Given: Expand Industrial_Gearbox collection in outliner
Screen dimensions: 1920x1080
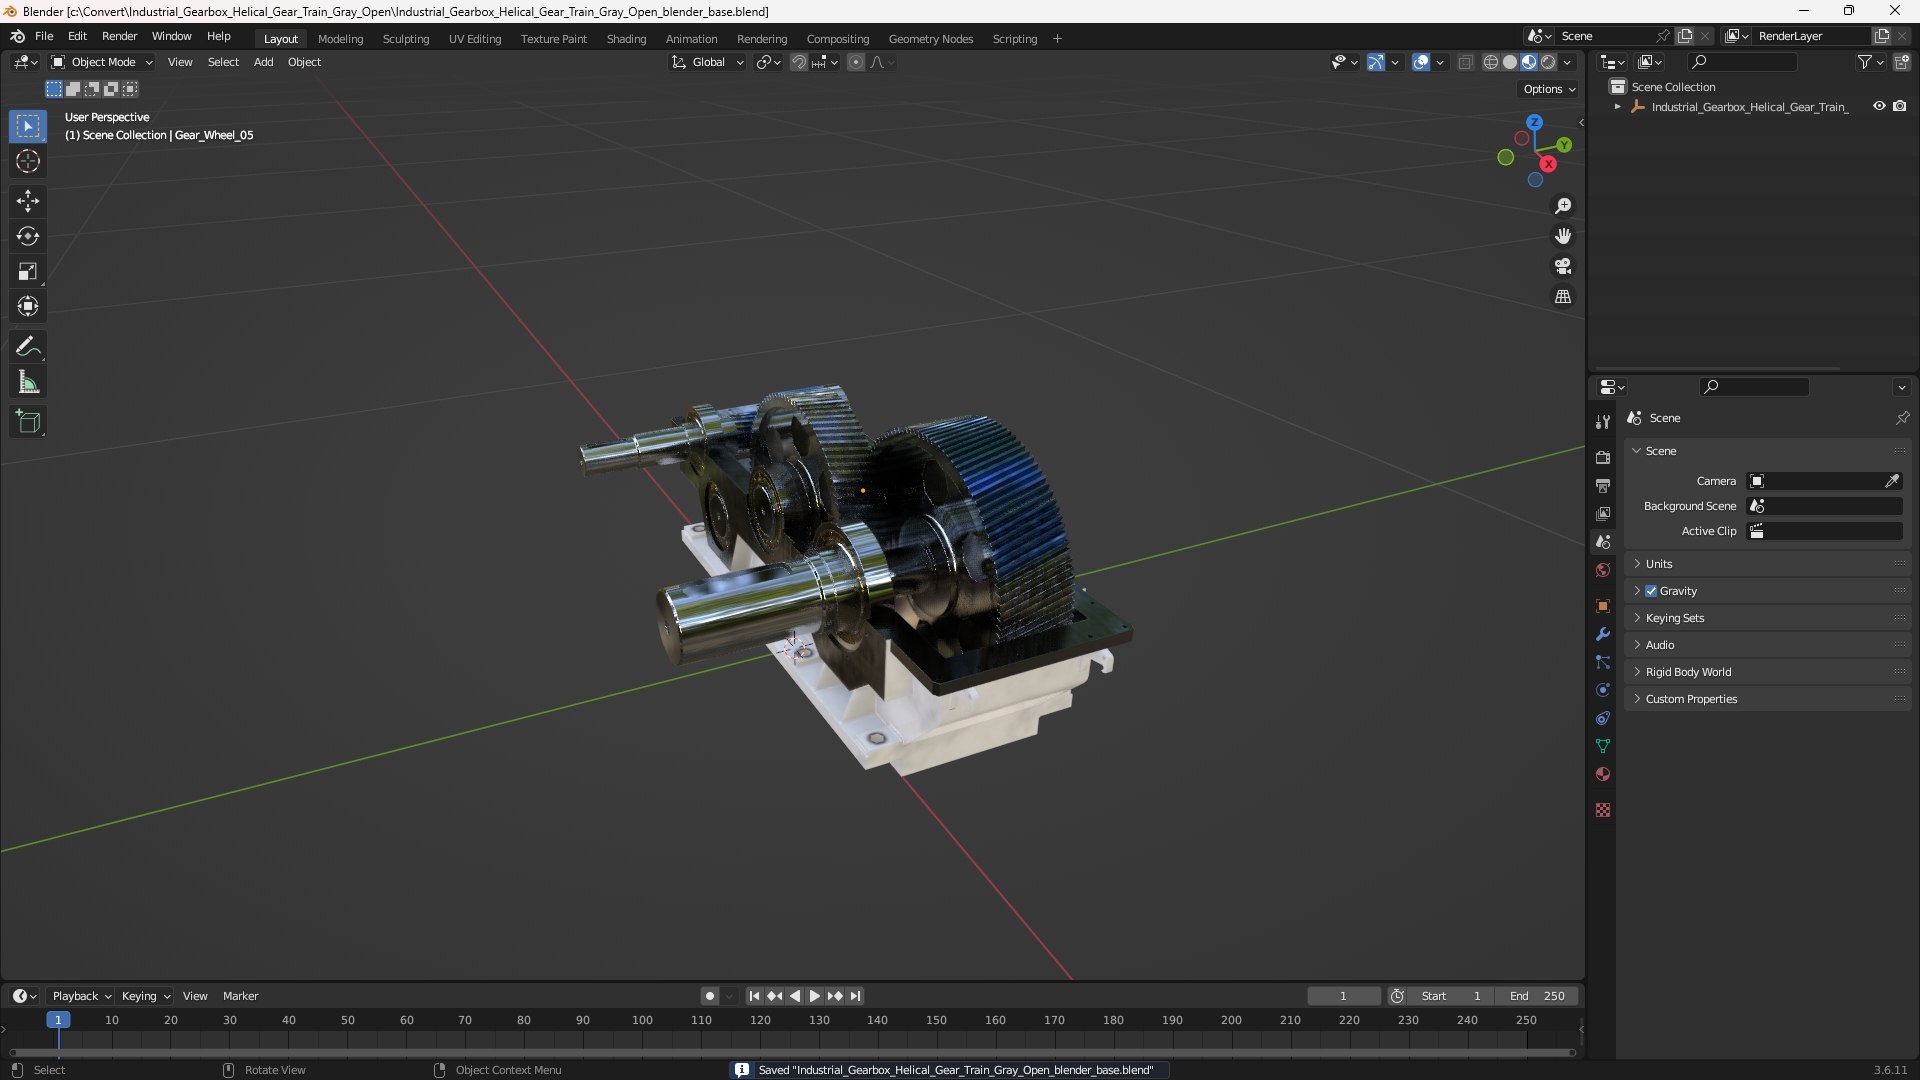Looking at the screenshot, I should (x=1618, y=107).
